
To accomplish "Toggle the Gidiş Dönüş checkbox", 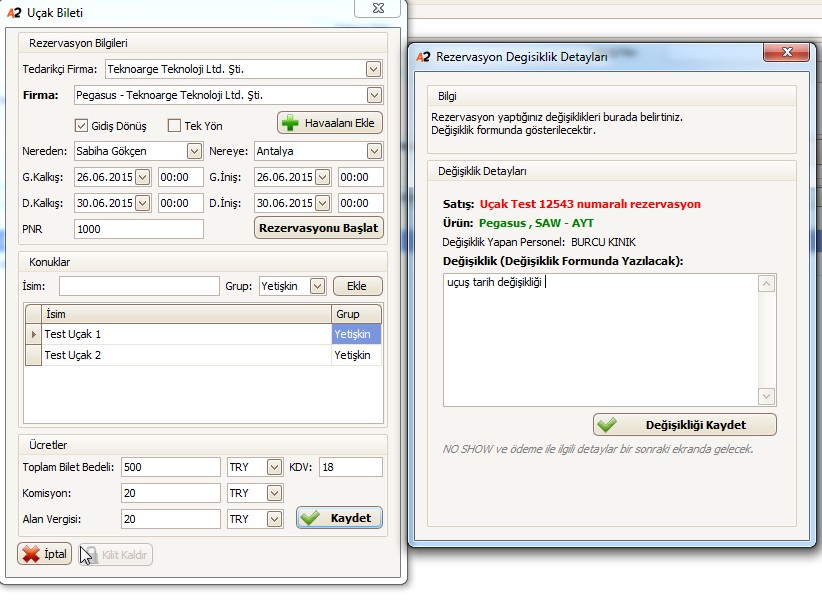I will pos(81,126).
